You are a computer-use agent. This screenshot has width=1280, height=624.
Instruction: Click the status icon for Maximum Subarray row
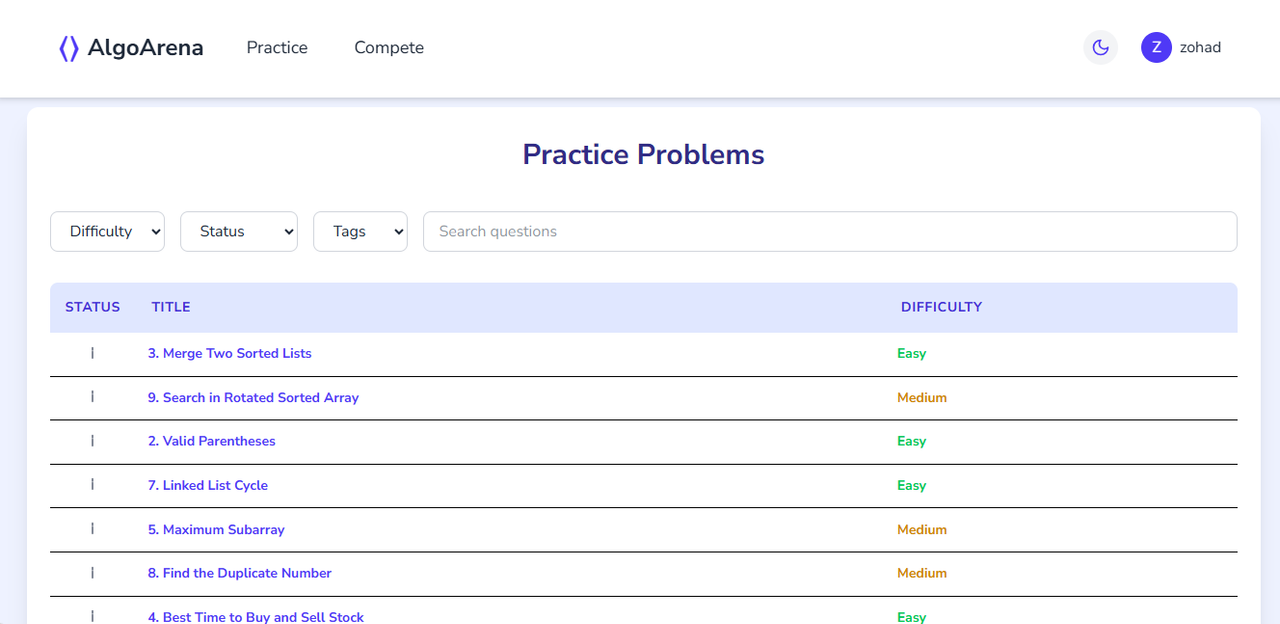coord(92,529)
